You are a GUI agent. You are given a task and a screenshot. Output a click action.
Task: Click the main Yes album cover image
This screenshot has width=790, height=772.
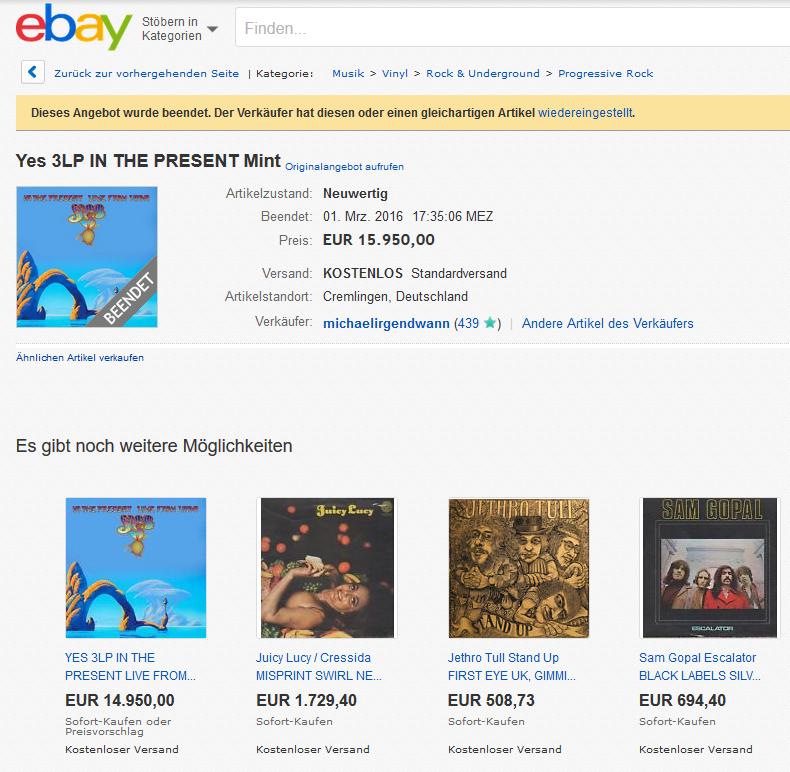pyautogui.click(x=87, y=257)
